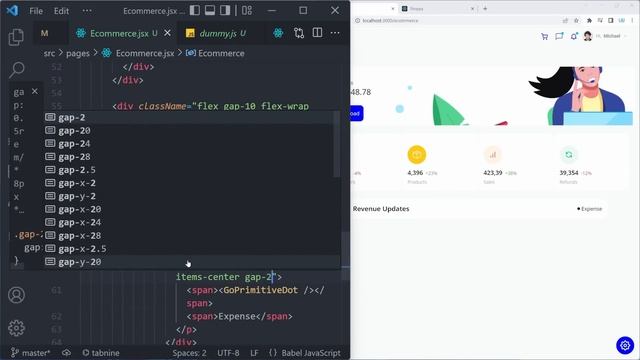
Task: Select the gap-y-2 suggestion
Action: [x=189, y=196]
